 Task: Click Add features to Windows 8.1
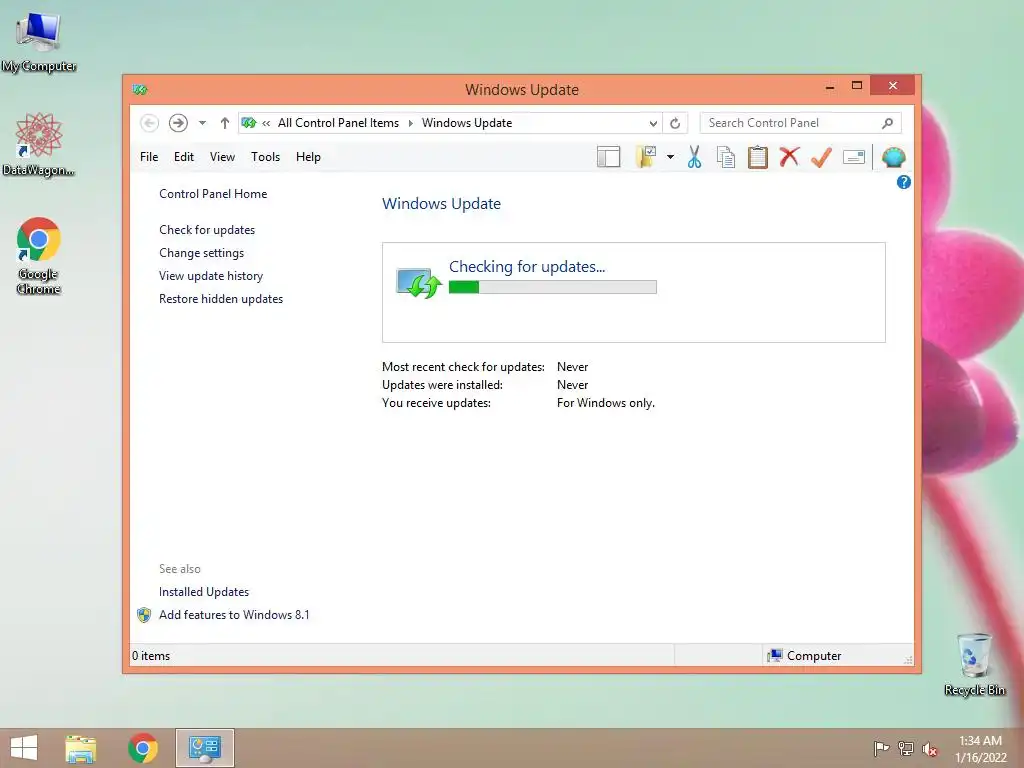tap(234, 615)
